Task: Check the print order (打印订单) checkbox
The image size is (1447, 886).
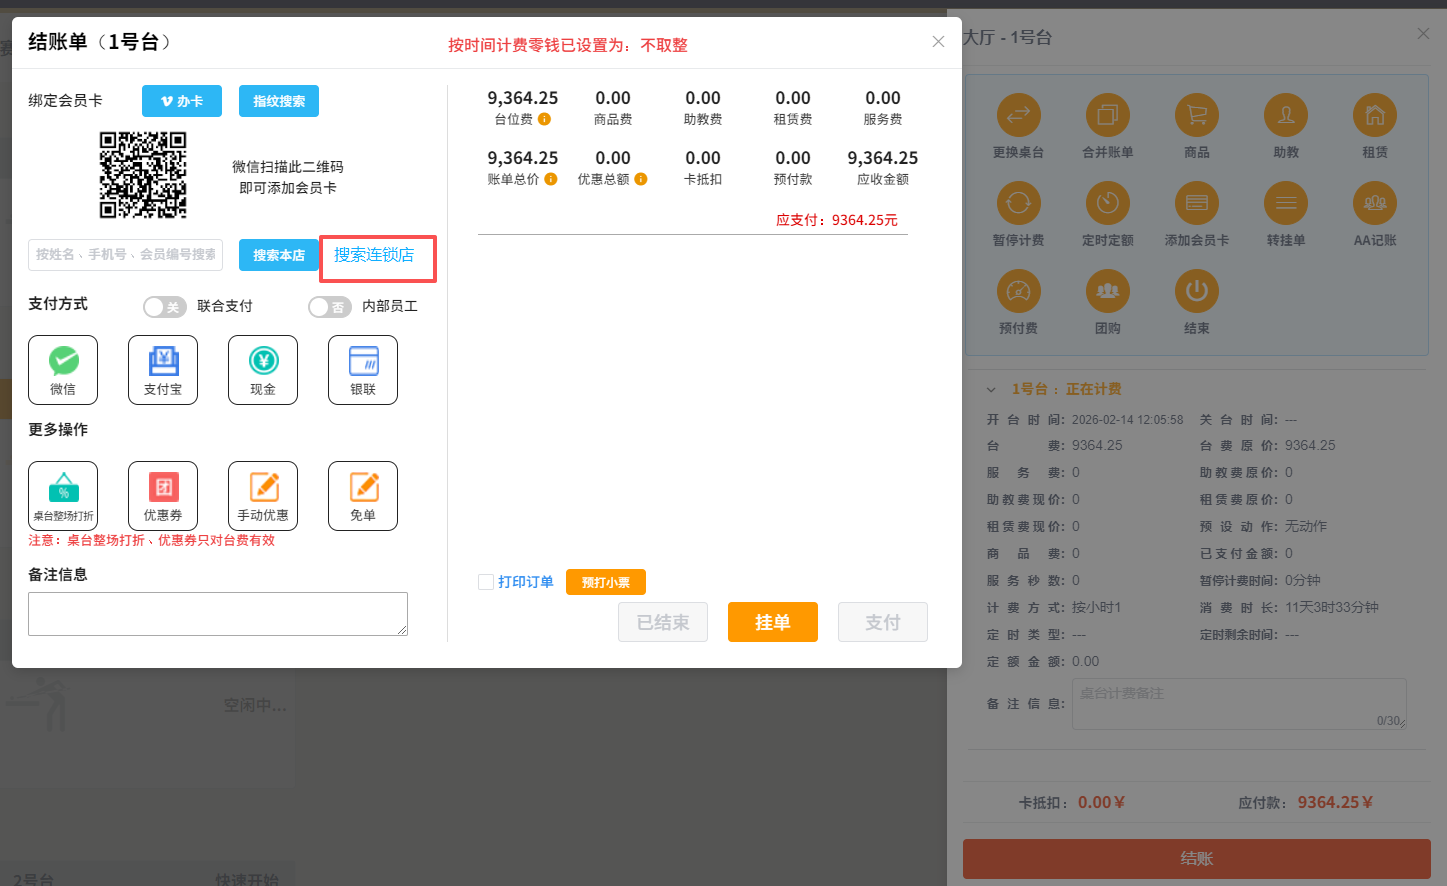Action: (486, 582)
